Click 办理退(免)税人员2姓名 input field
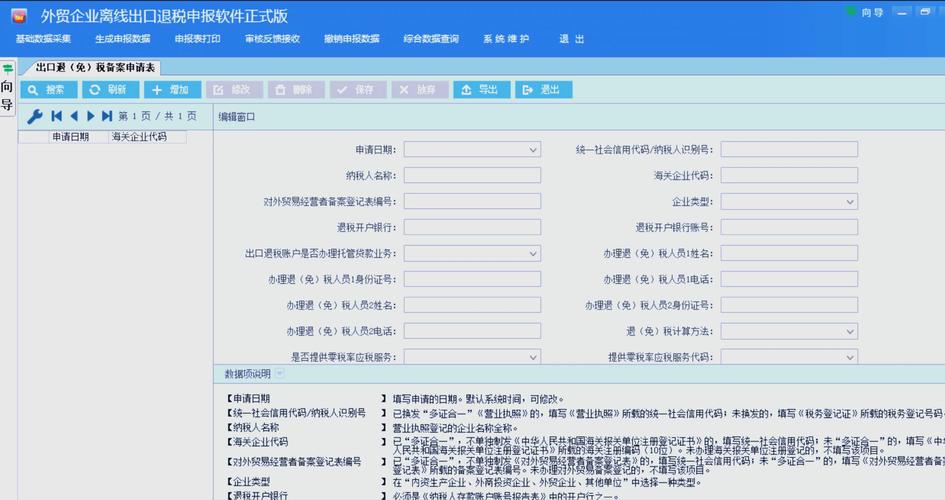Screen dimensions: 945x500 coord(472,305)
